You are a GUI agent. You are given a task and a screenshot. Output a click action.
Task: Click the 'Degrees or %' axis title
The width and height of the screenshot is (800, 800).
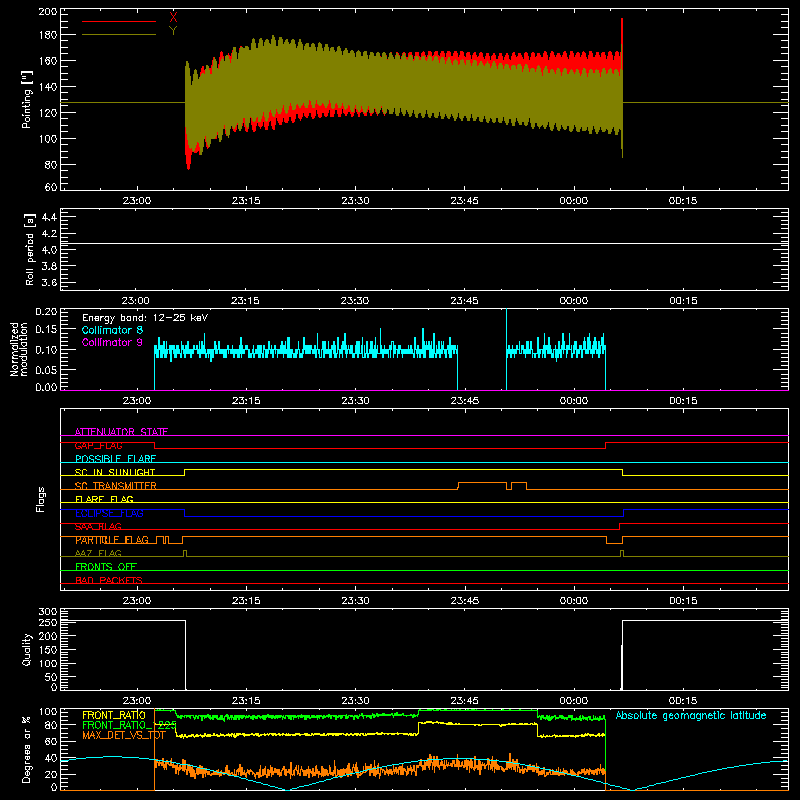pos(27,749)
